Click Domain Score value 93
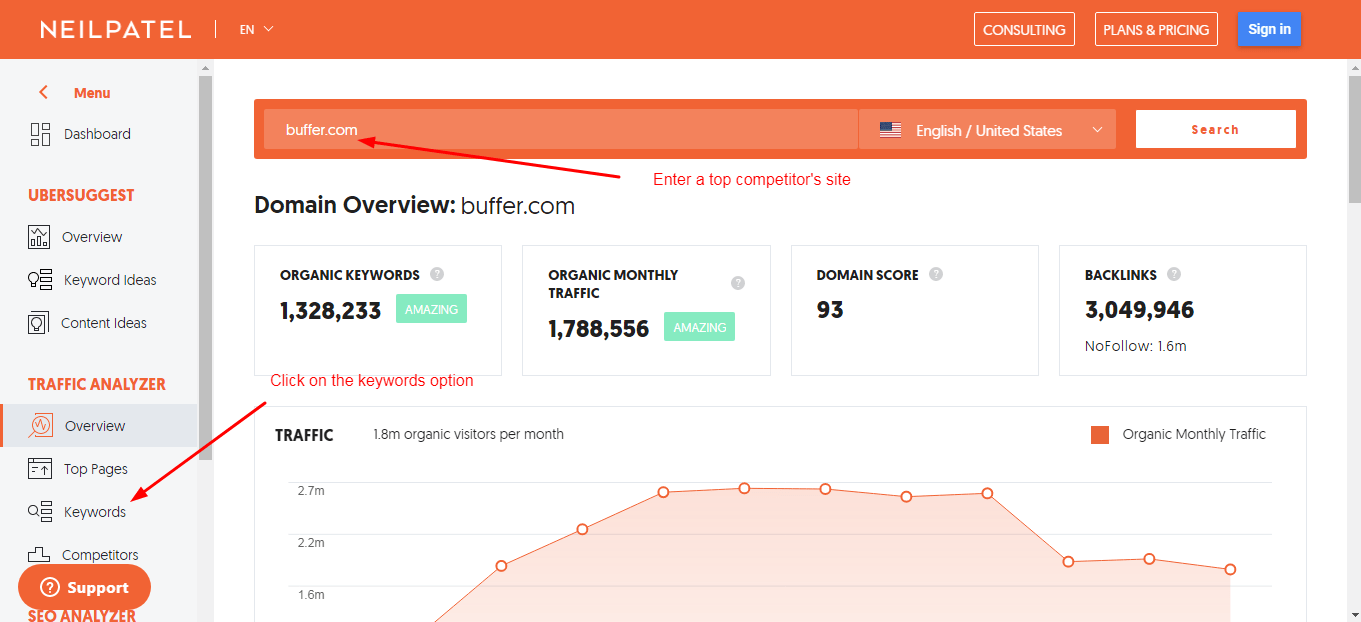 point(830,310)
